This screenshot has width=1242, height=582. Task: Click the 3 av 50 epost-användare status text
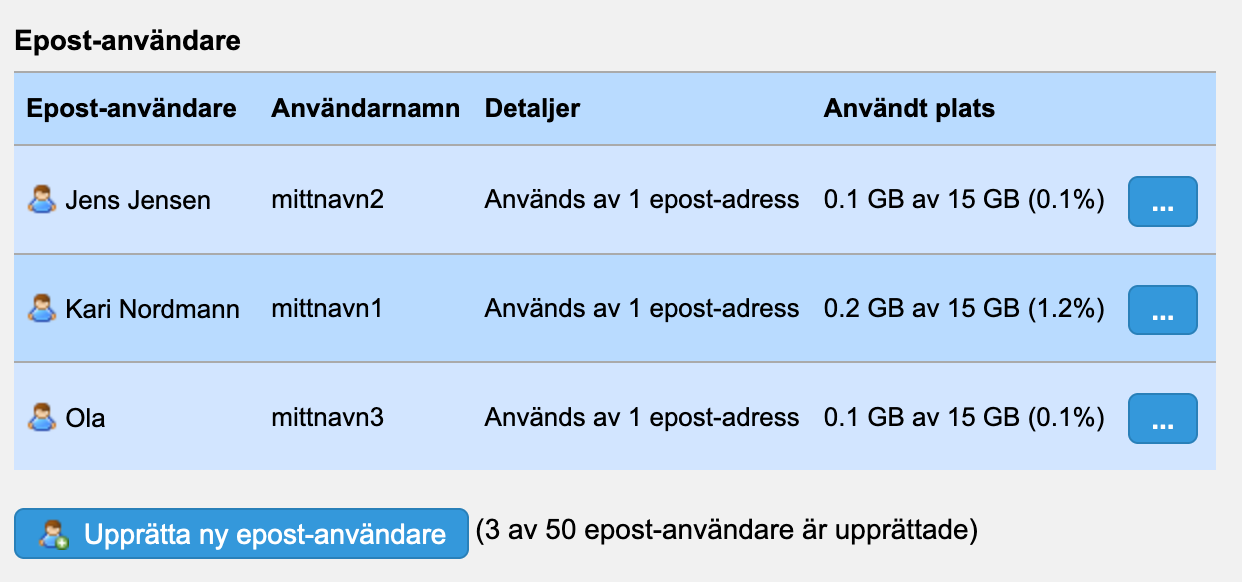coord(726,530)
